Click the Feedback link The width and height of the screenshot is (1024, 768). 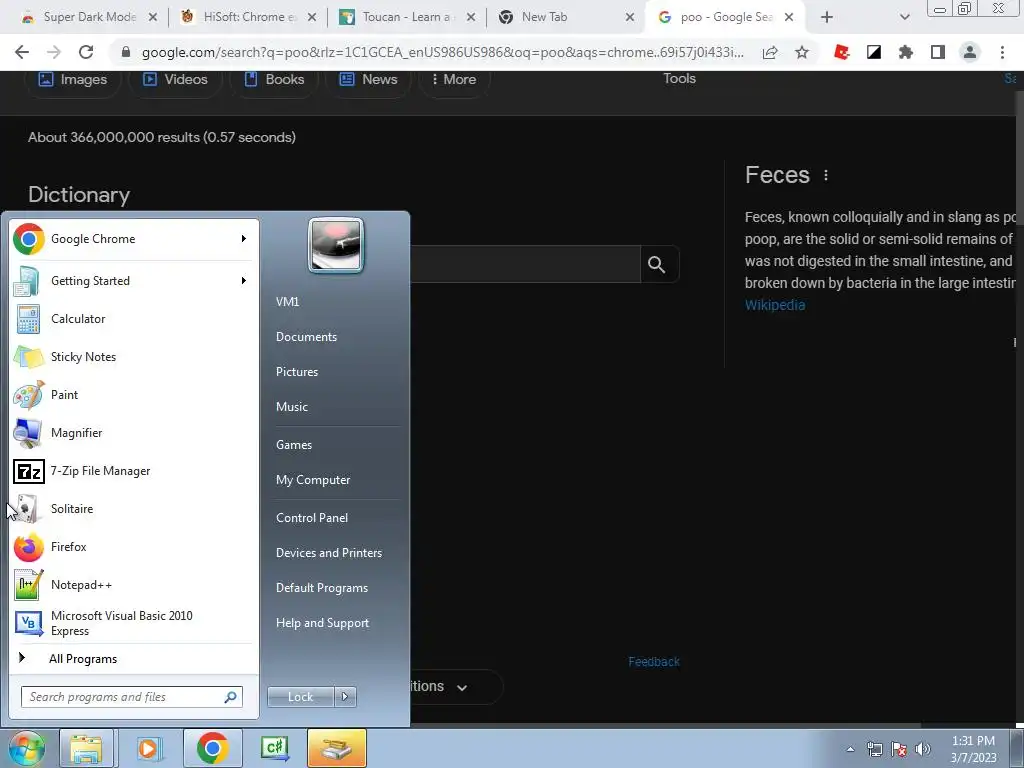click(654, 662)
